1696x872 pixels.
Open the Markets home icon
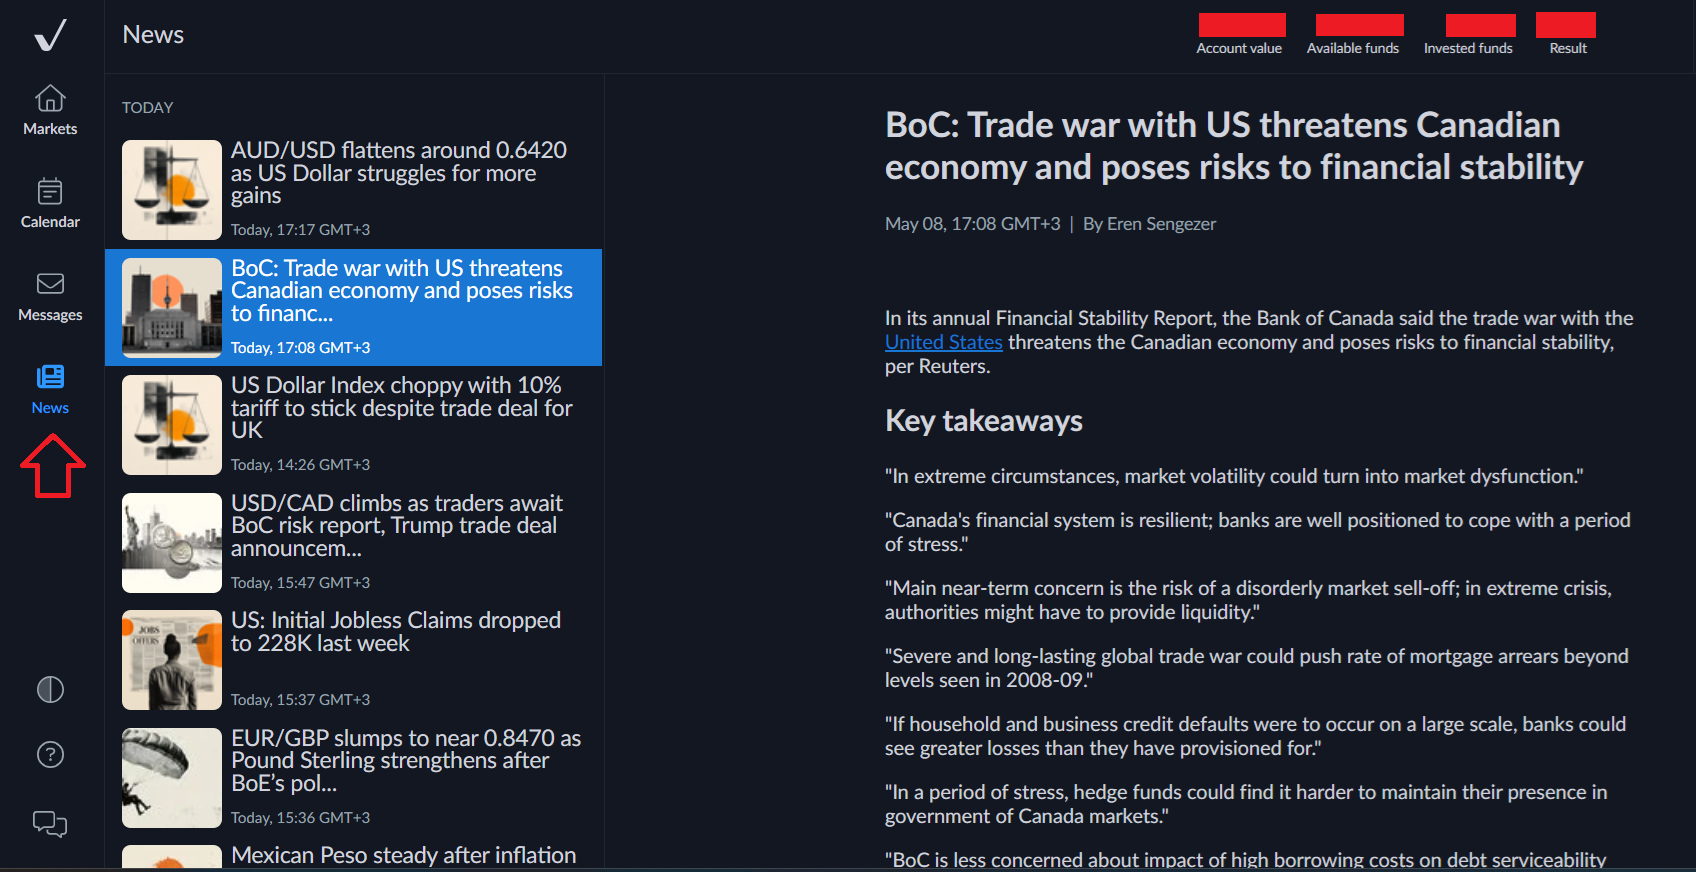coord(50,99)
